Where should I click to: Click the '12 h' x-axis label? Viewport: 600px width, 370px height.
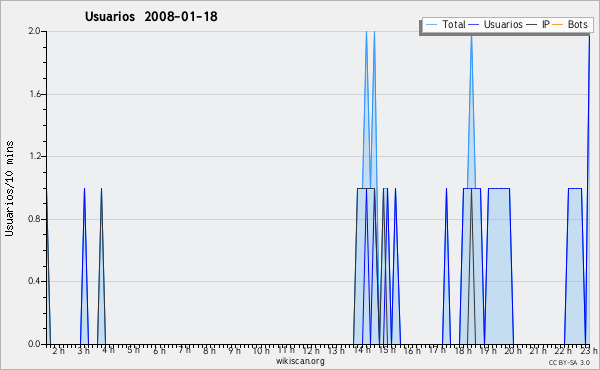pos(311,350)
